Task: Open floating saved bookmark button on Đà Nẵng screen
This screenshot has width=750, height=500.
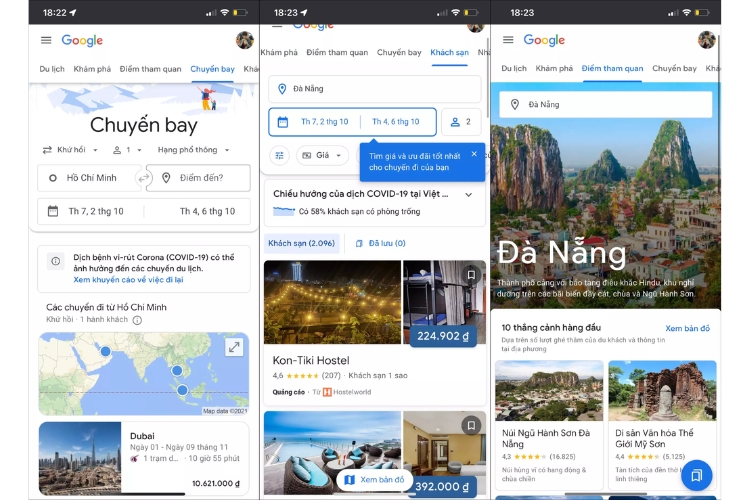Action: click(x=696, y=475)
